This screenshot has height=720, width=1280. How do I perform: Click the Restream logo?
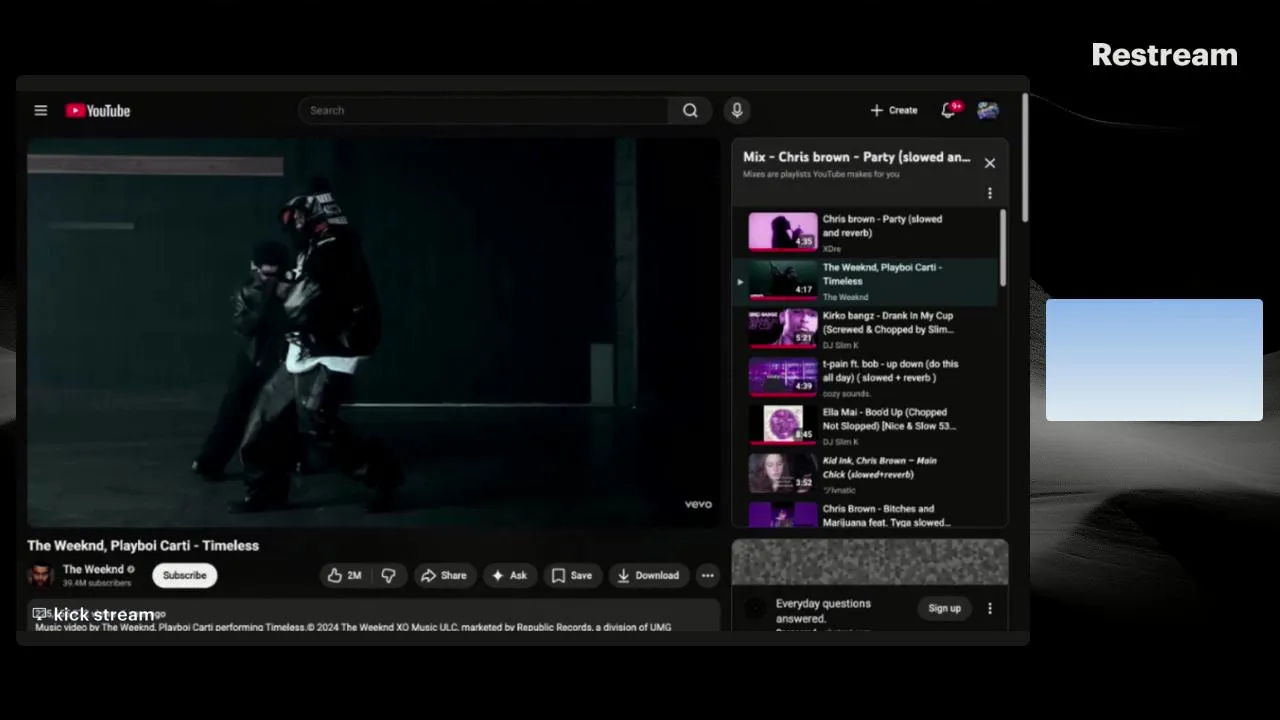(x=1164, y=55)
